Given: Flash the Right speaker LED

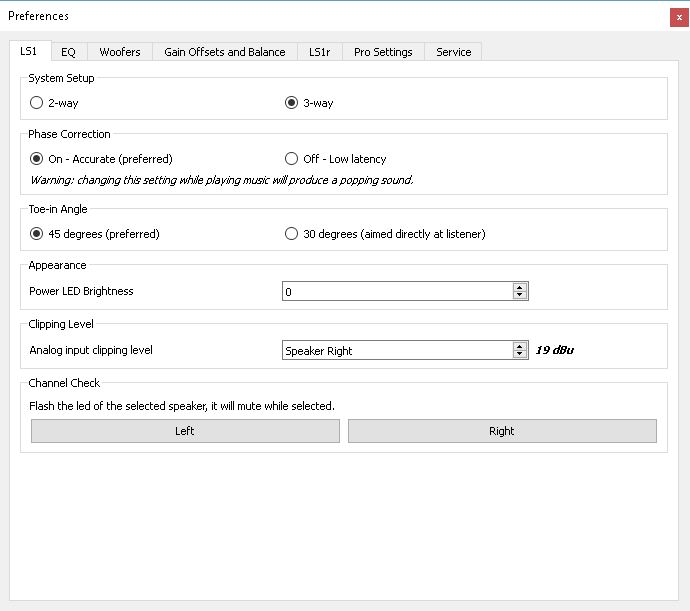Looking at the screenshot, I should [x=502, y=431].
